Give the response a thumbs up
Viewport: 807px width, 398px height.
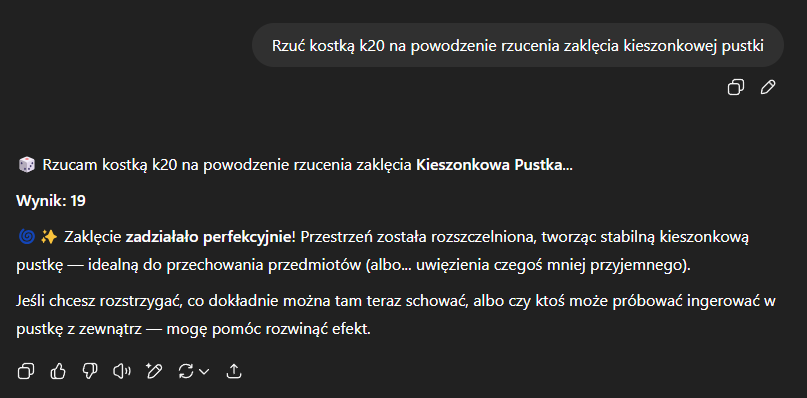pos(58,371)
